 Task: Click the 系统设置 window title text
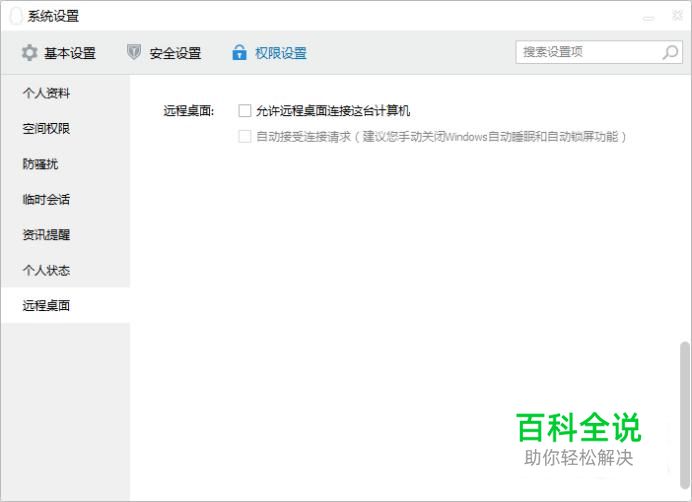pos(53,16)
